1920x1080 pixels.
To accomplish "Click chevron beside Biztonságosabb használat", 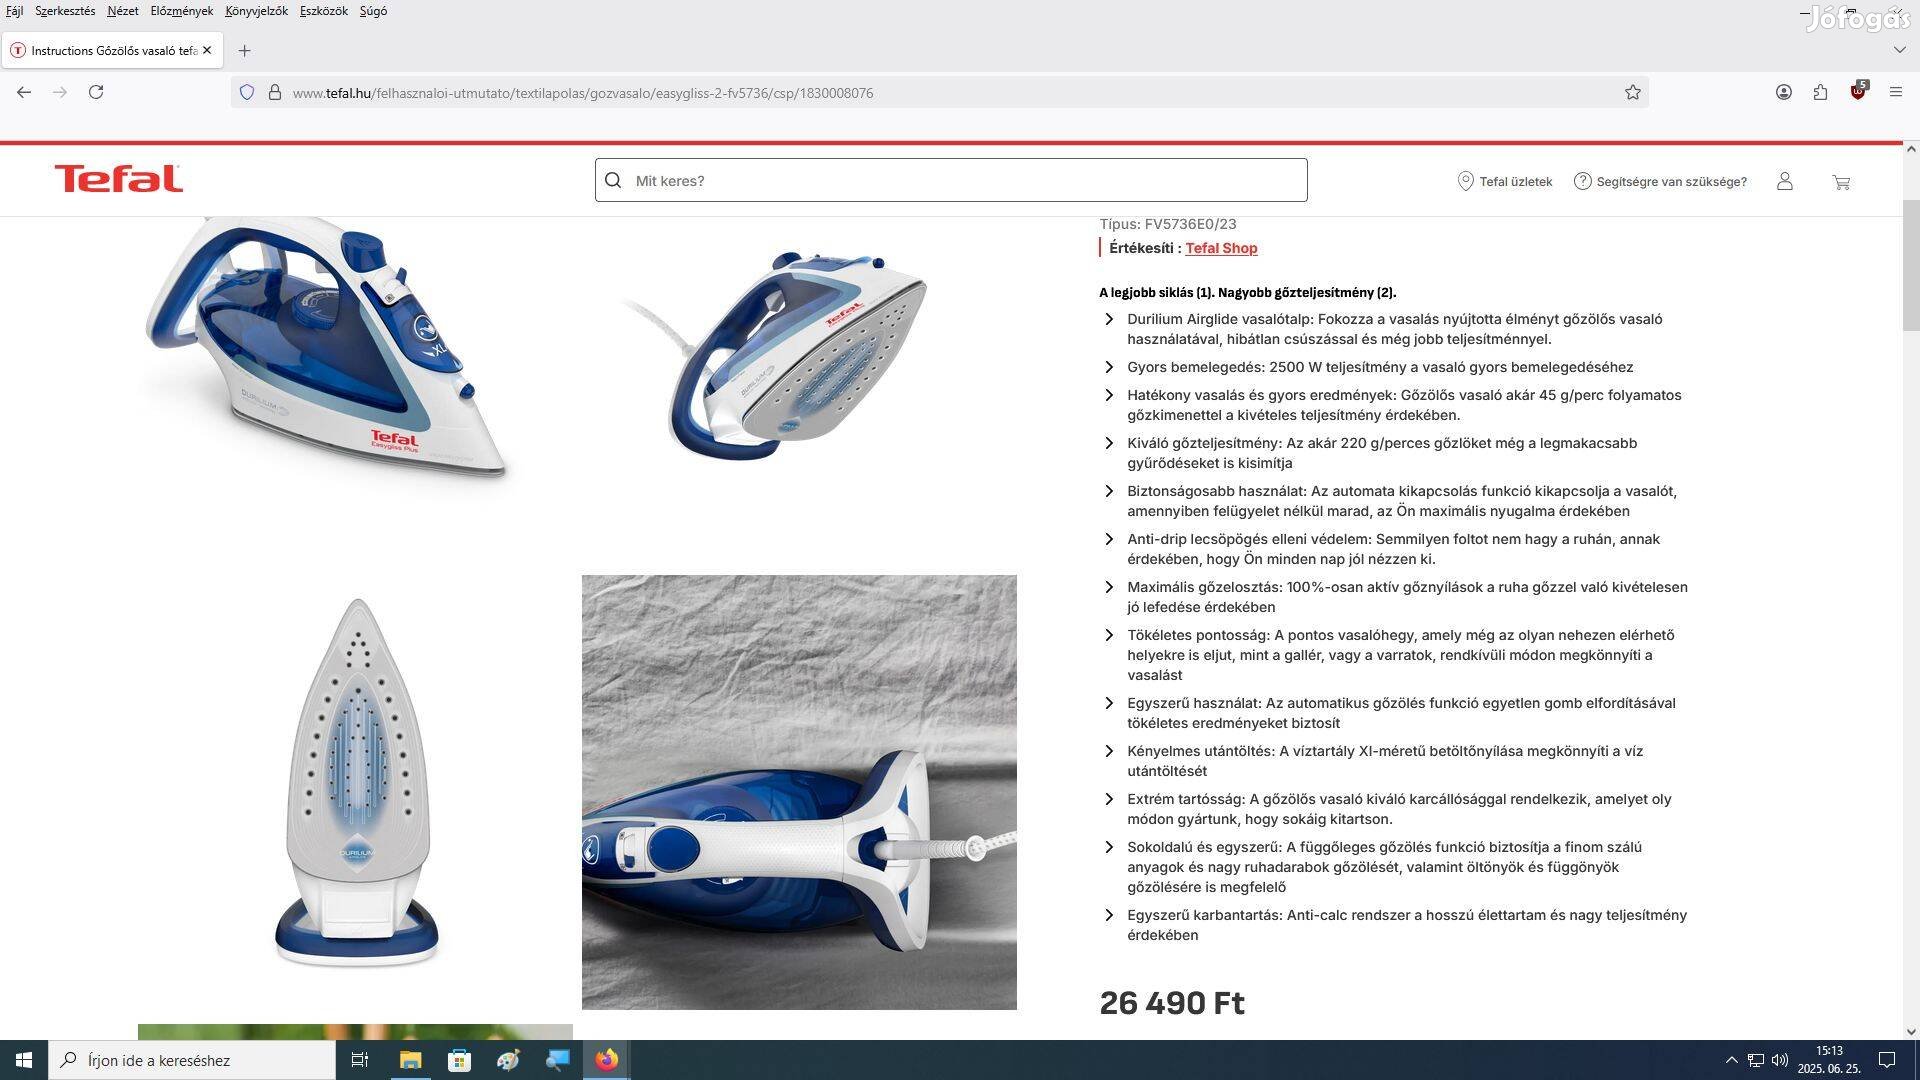I will pos(1108,491).
